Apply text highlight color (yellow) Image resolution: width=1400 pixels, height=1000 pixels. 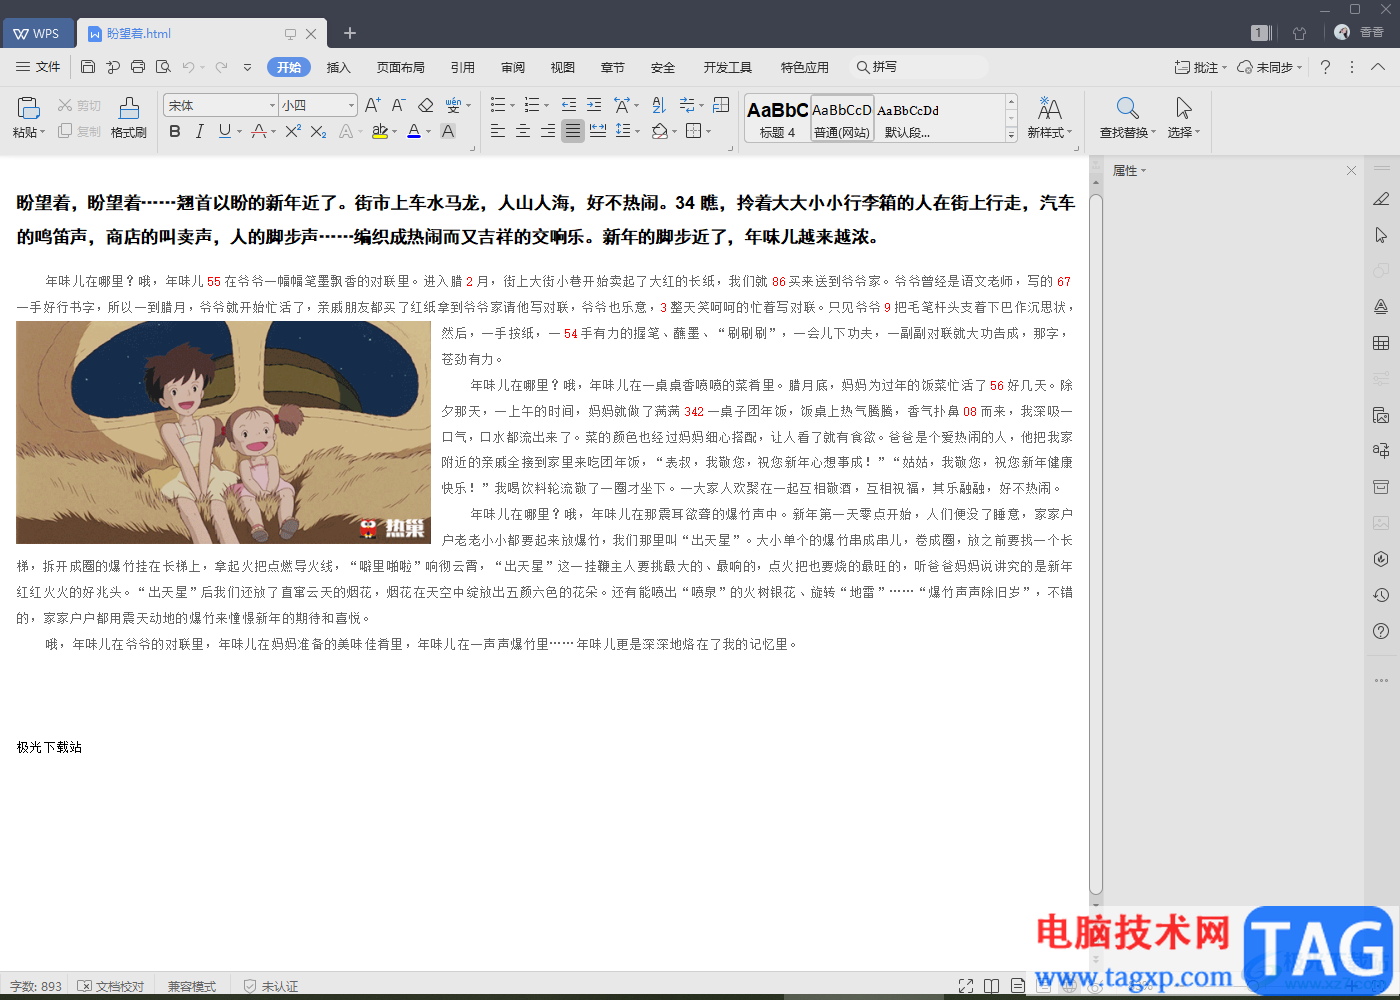(380, 131)
